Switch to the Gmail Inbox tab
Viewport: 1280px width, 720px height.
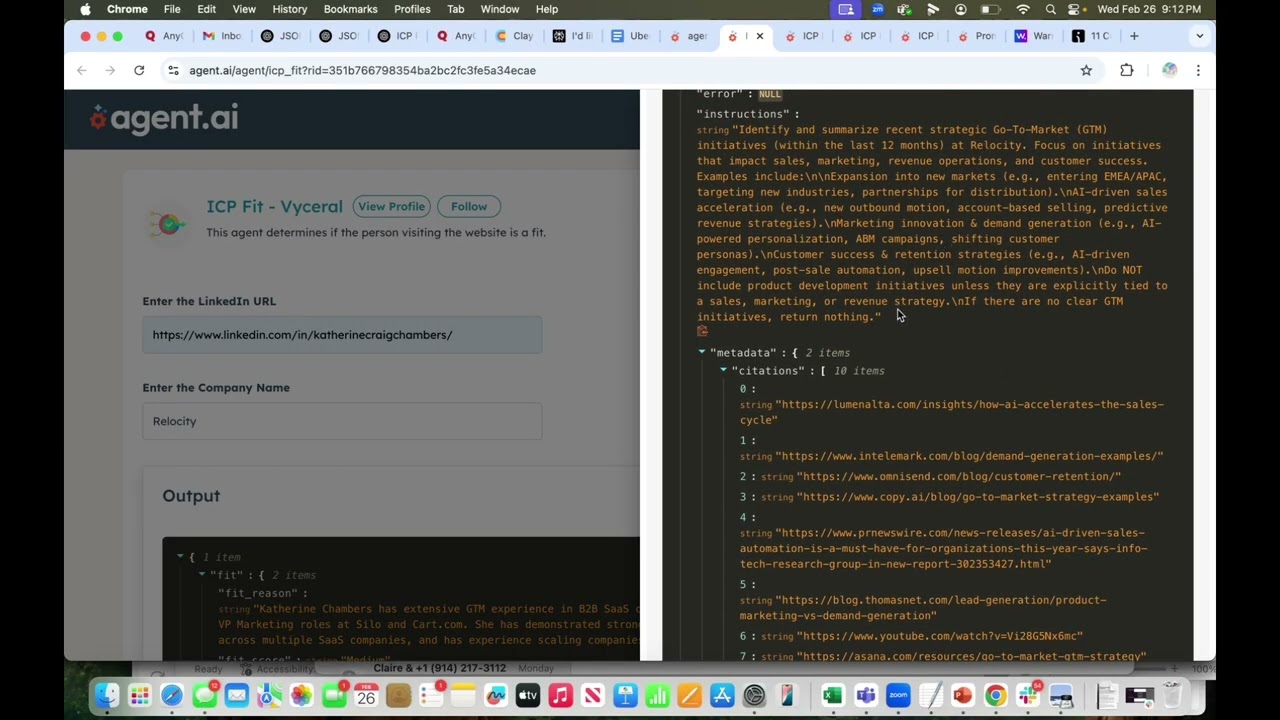(x=222, y=36)
